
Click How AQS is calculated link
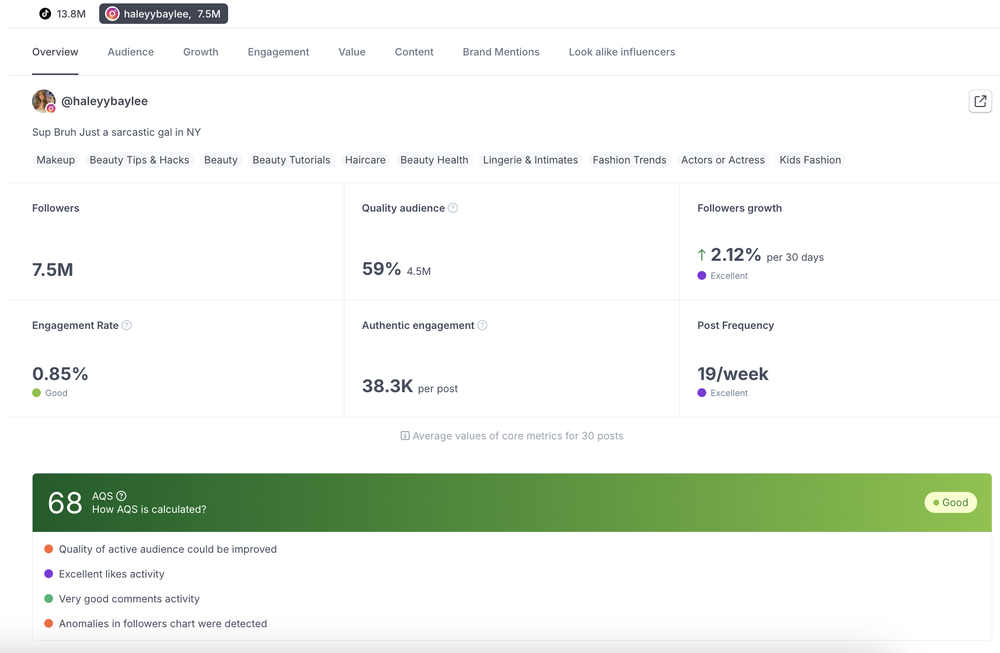click(x=149, y=509)
